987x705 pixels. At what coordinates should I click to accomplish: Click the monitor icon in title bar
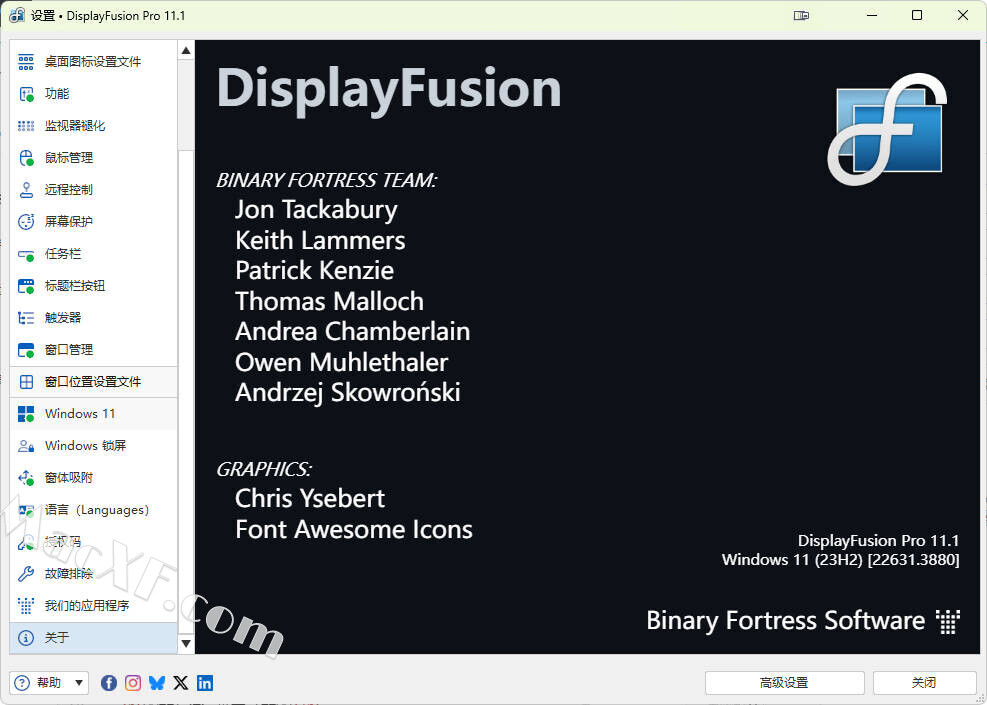(802, 16)
